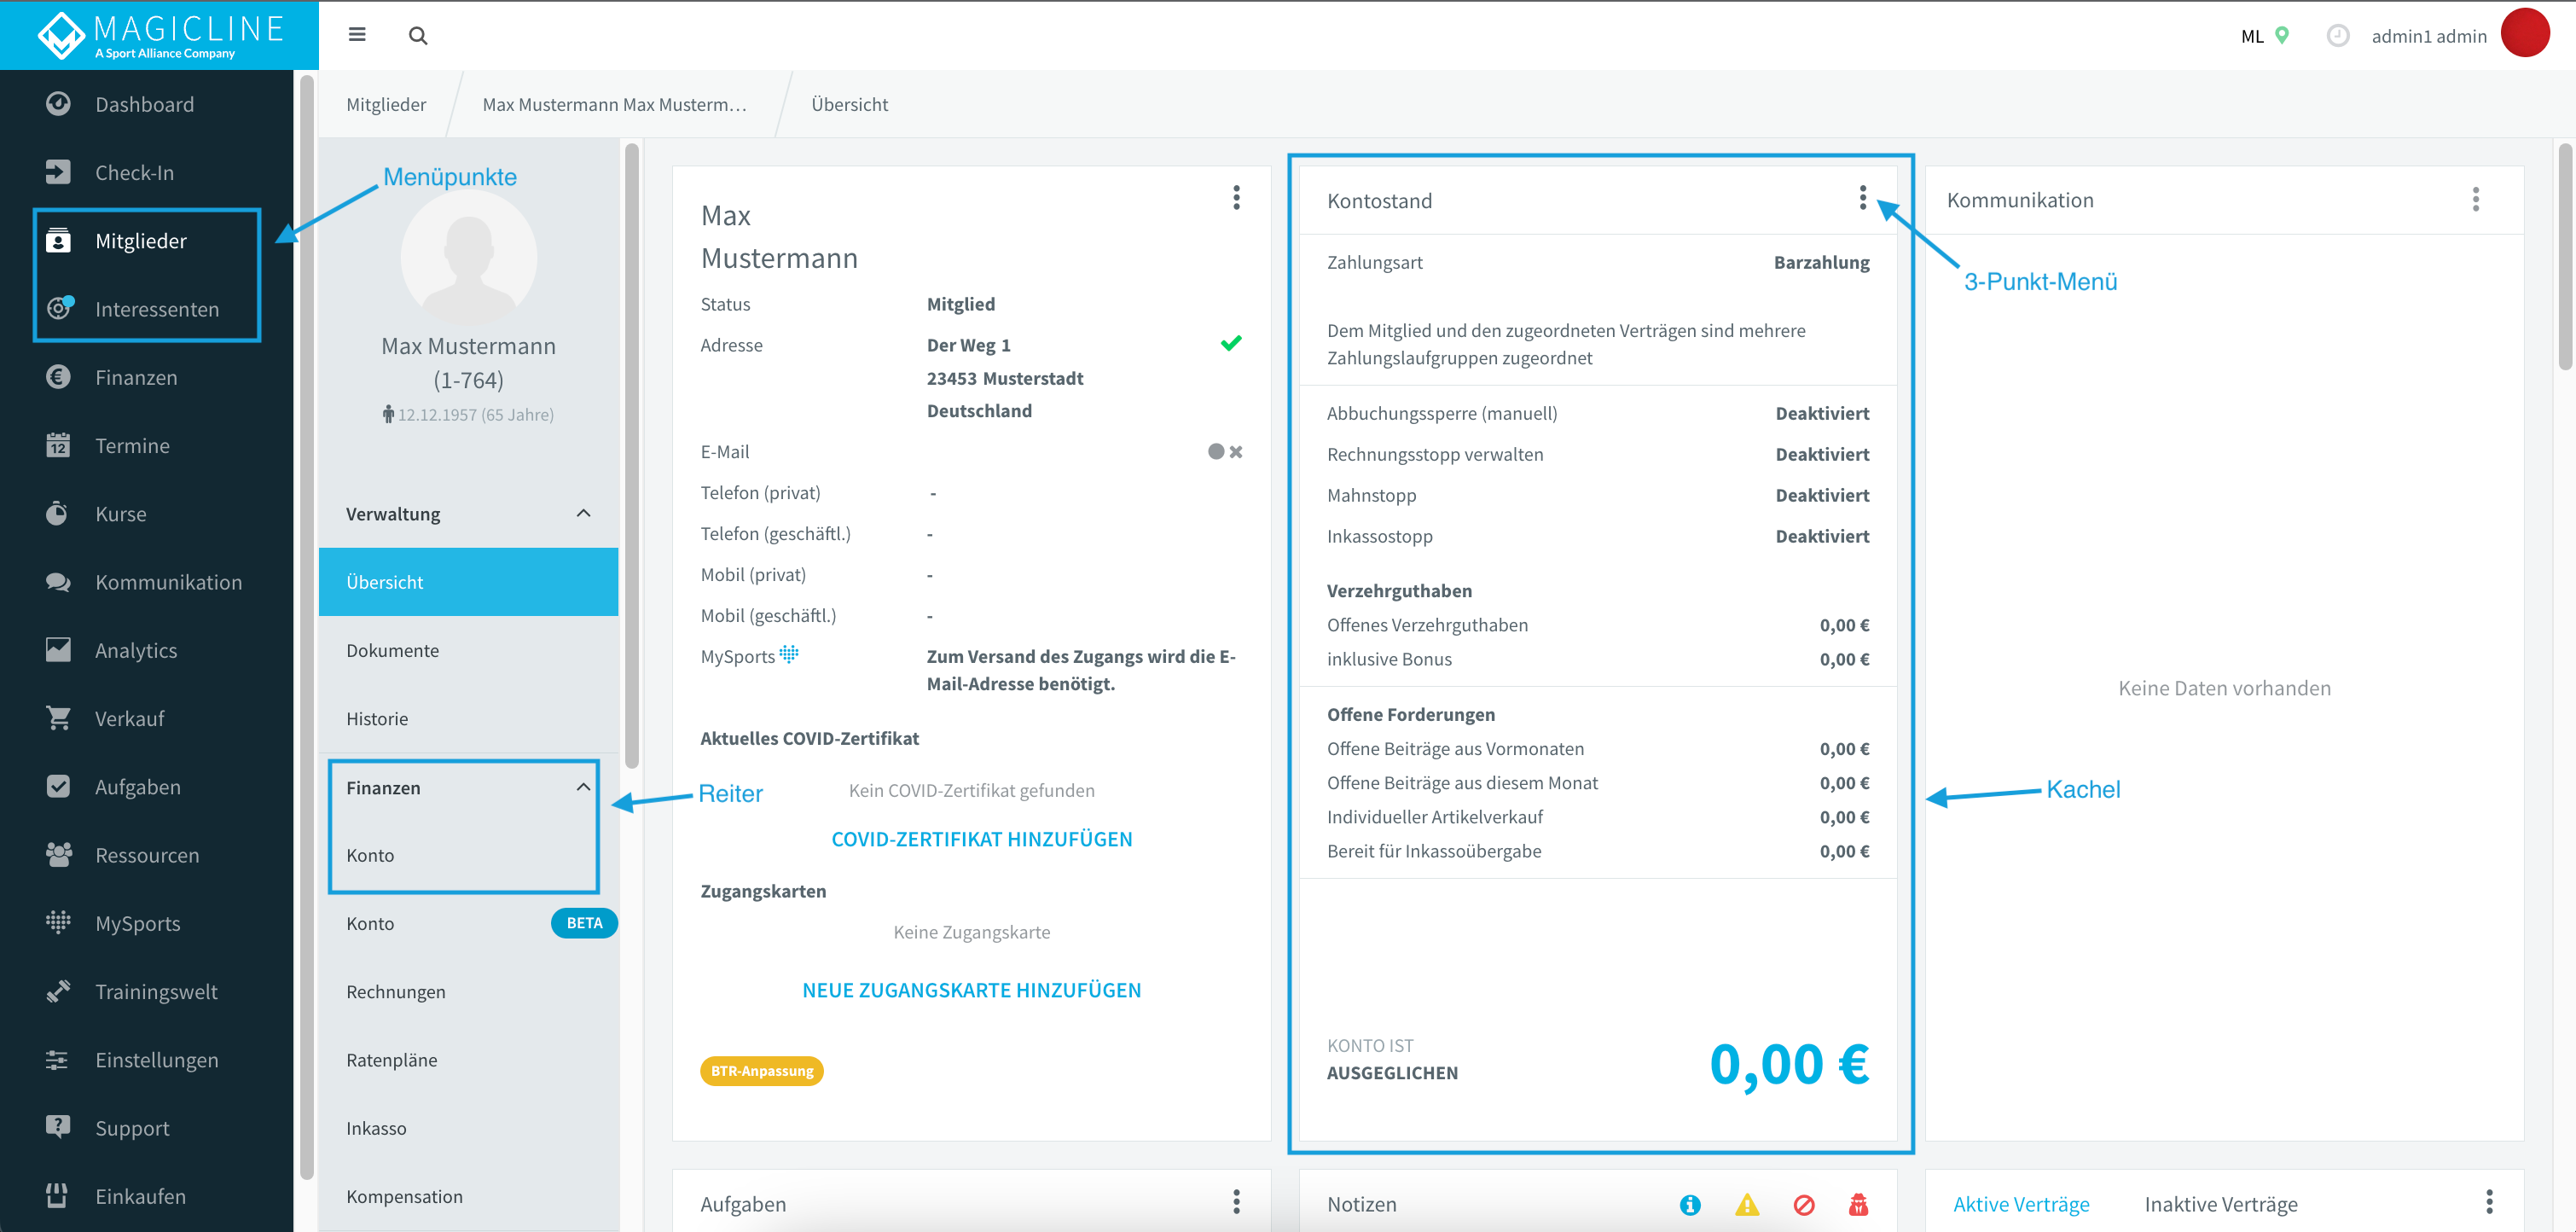Click the clock icon in header
Image resolution: width=2576 pixels, height=1232 pixels.
(x=2337, y=36)
